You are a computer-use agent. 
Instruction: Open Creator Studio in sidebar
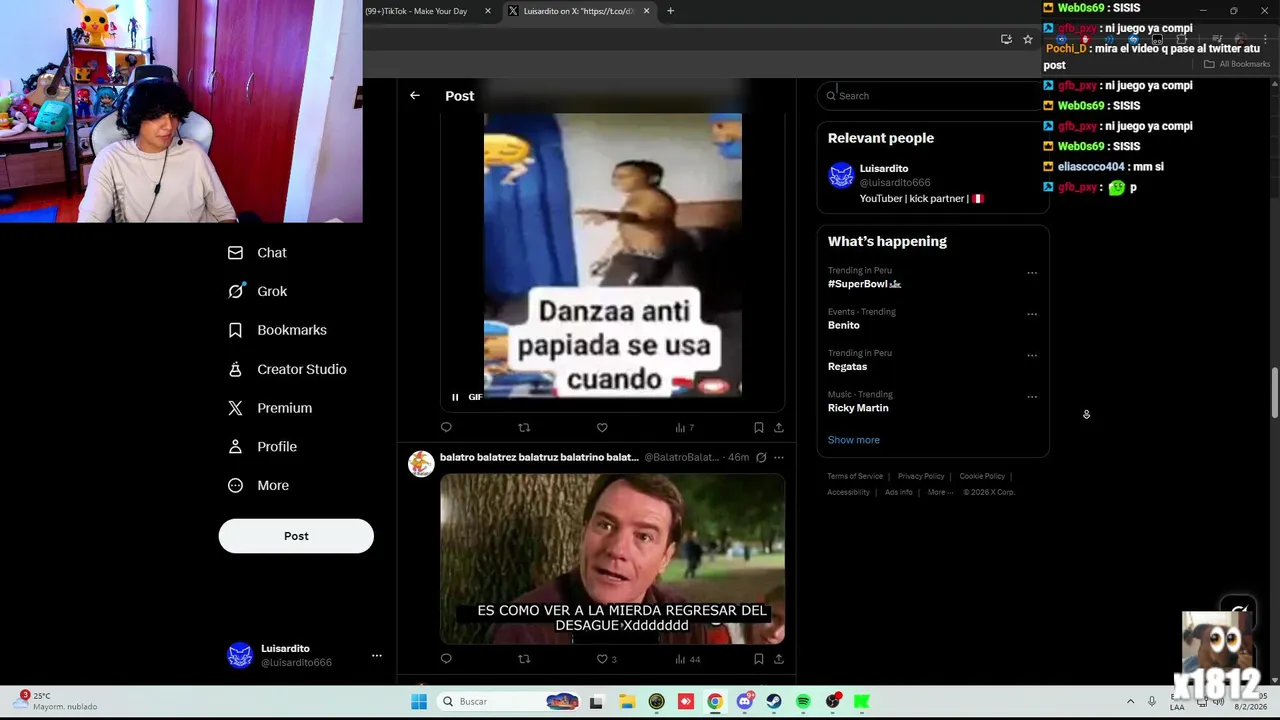[287, 369]
